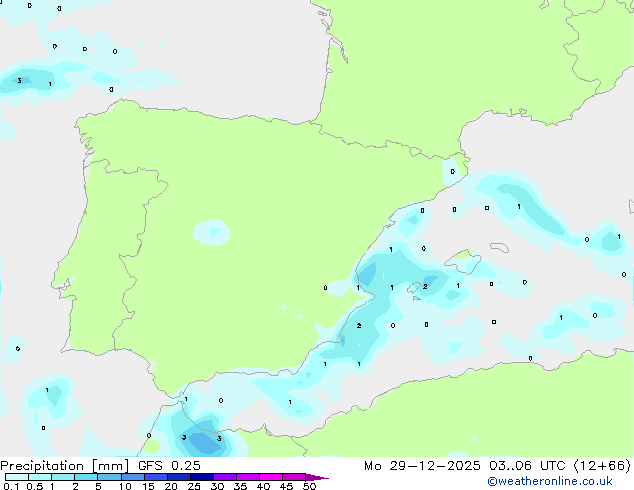Screen dimensions: 634x490
Task: Click the legend label '10'
Action: [125, 486]
